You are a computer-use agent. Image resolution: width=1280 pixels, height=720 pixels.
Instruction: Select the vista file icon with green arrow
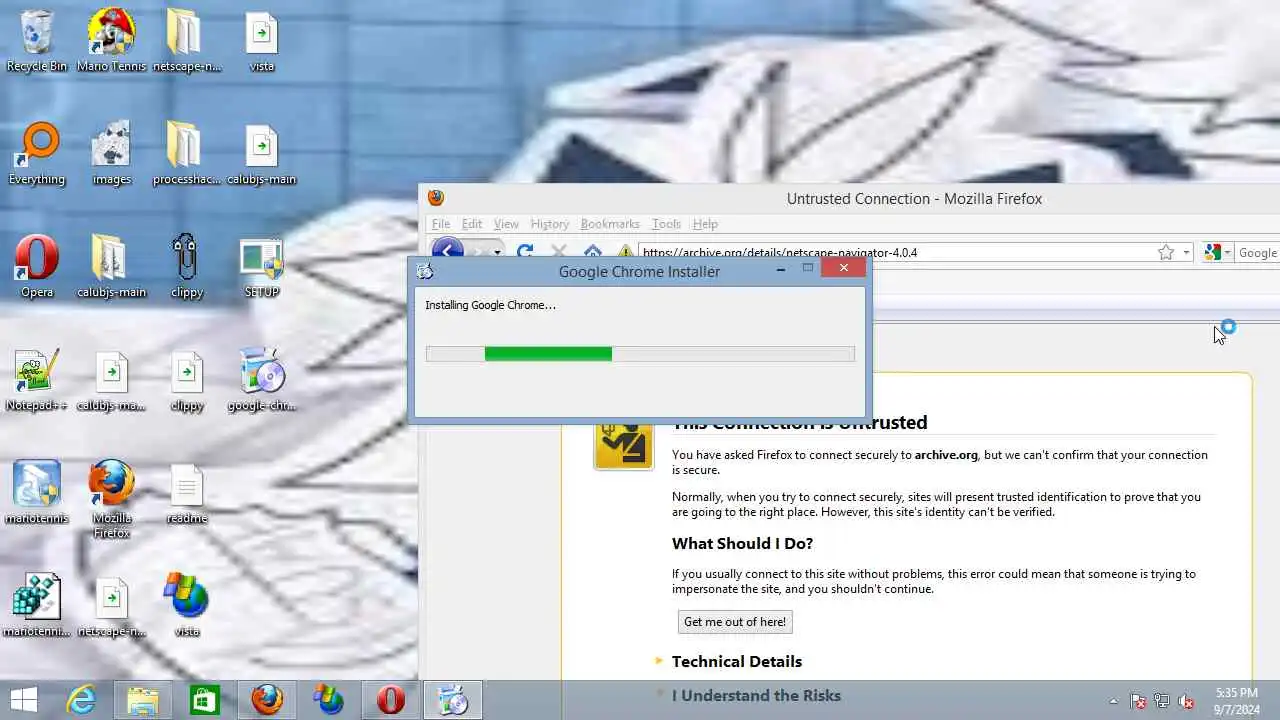click(x=261, y=40)
